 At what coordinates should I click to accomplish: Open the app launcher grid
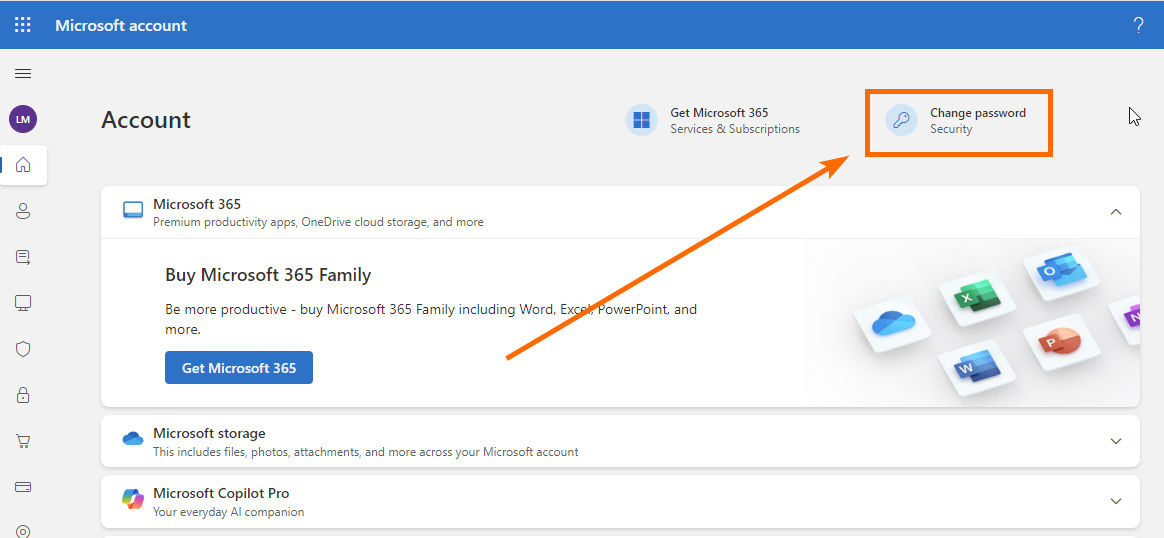pos(23,25)
